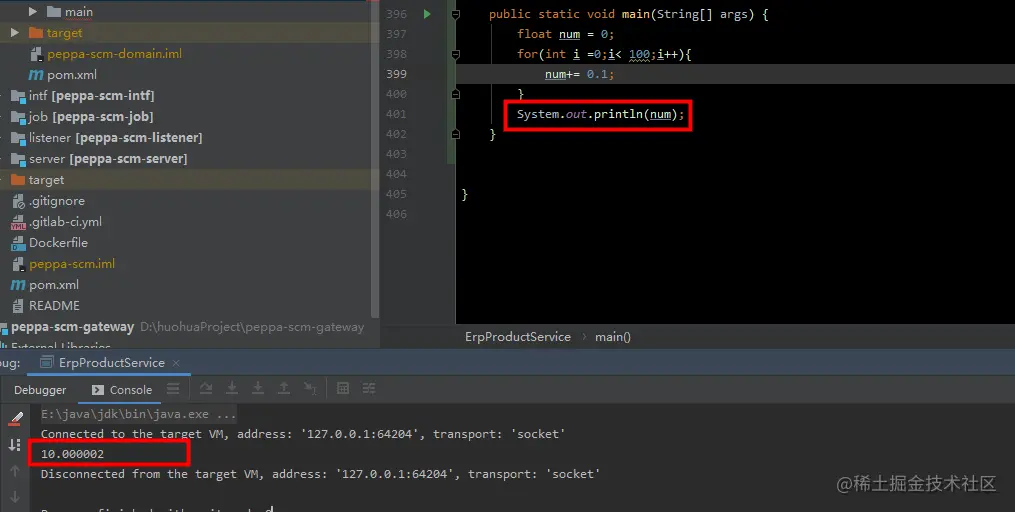The image size is (1015, 512).
Task: Click peppa-scm-domain.iml module file icon
Action: [36, 54]
